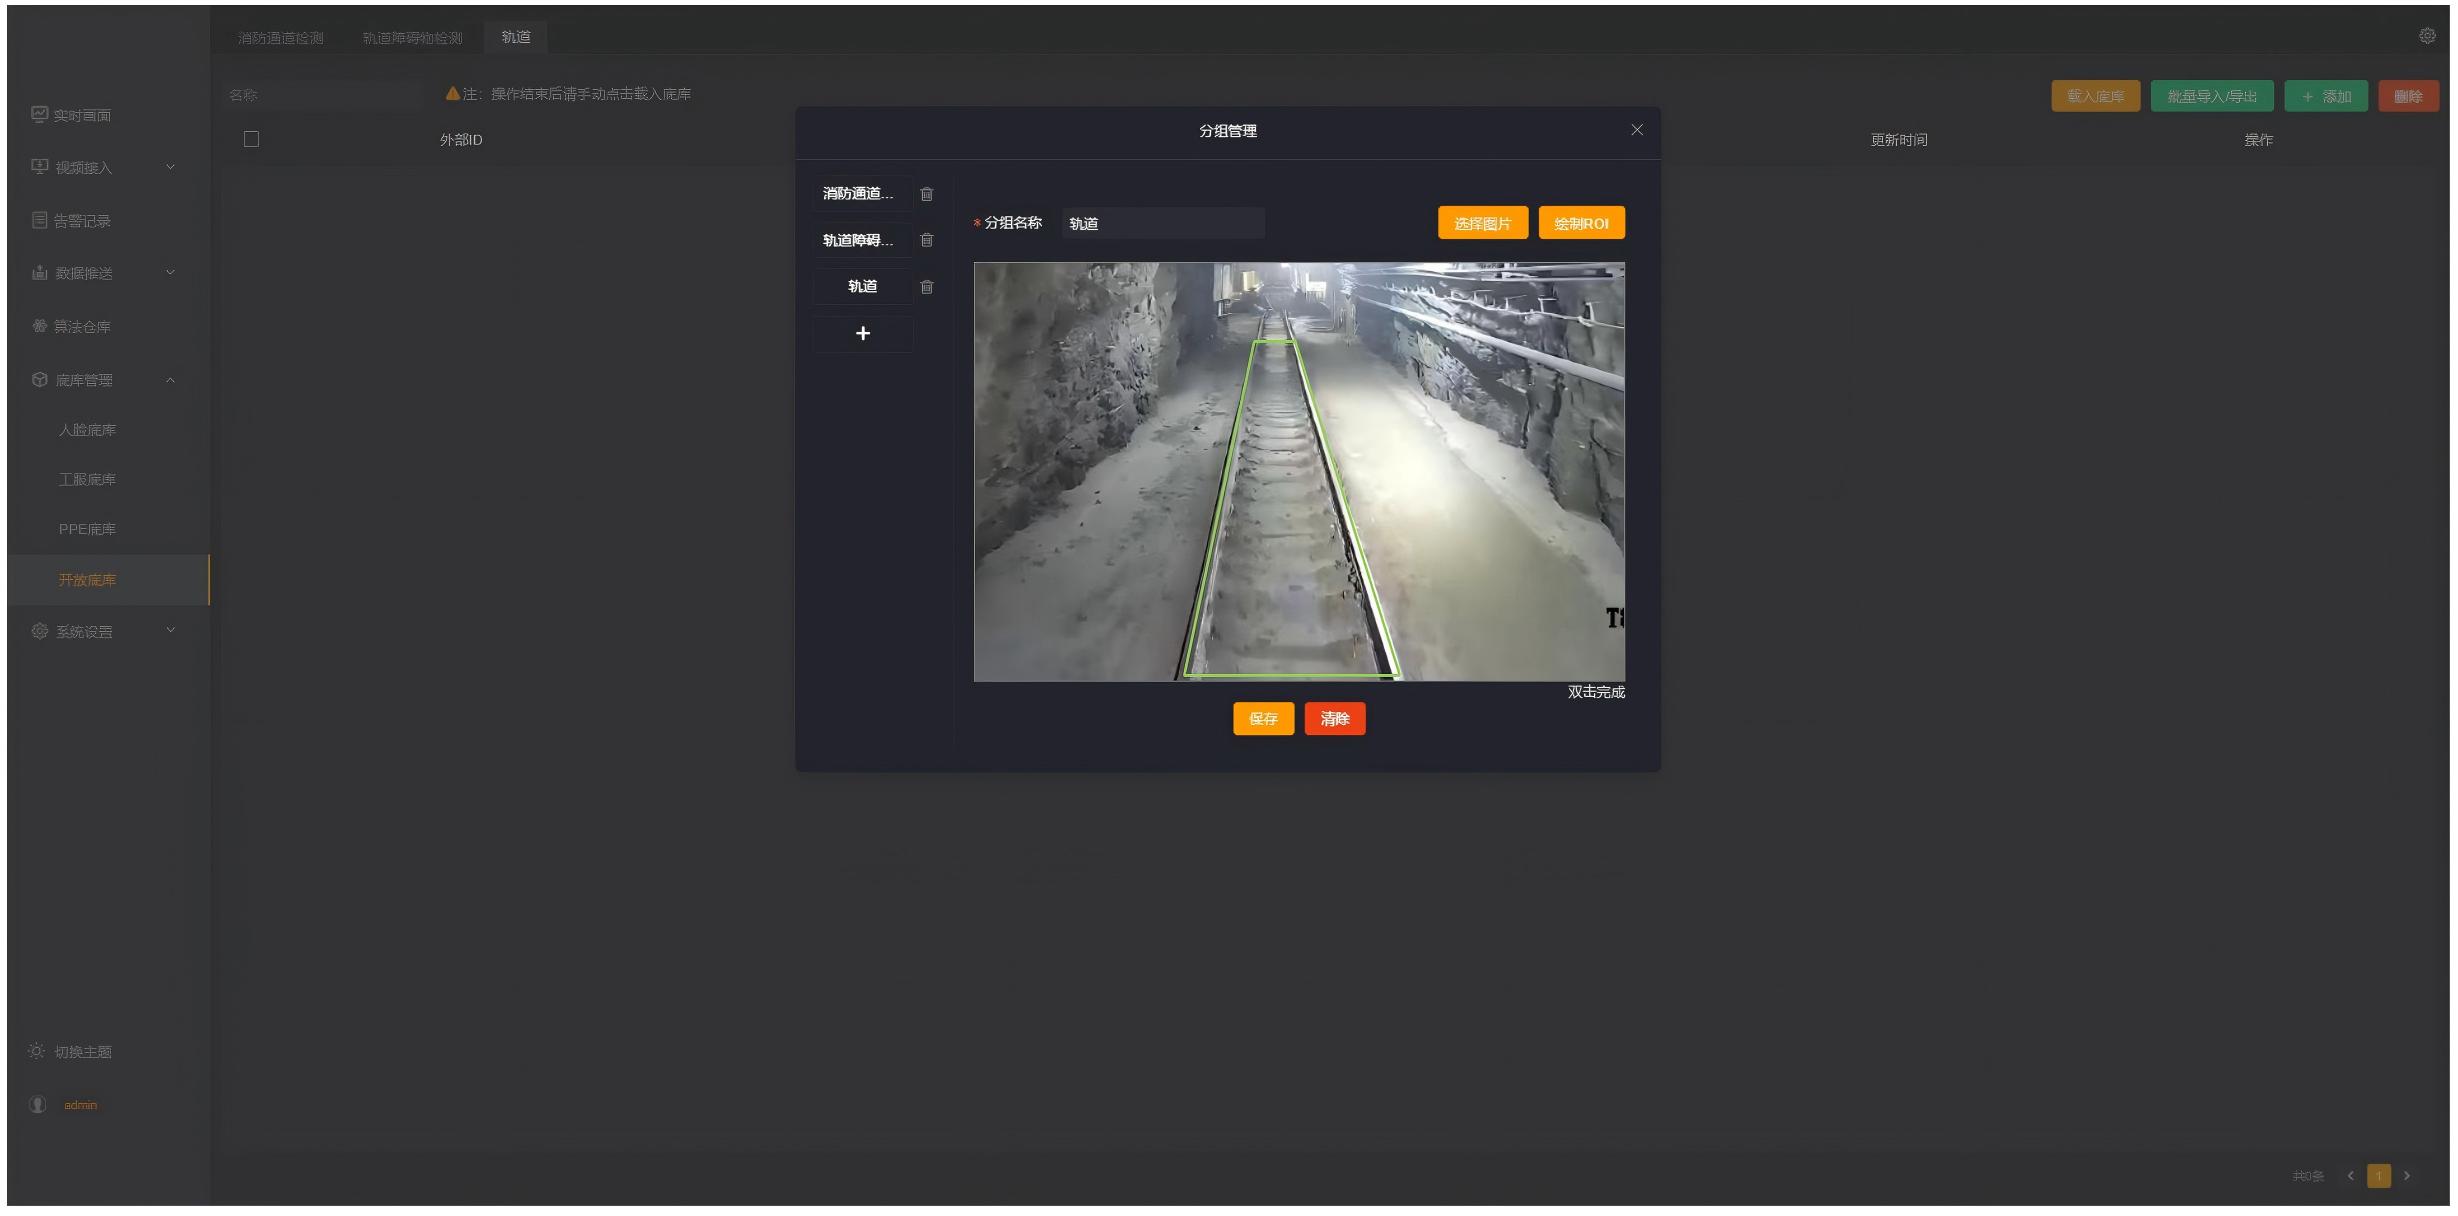Clear the ROI with 清除 button
The height and width of the screenshot is (1216, 2458).
[x=1335, y=719]
